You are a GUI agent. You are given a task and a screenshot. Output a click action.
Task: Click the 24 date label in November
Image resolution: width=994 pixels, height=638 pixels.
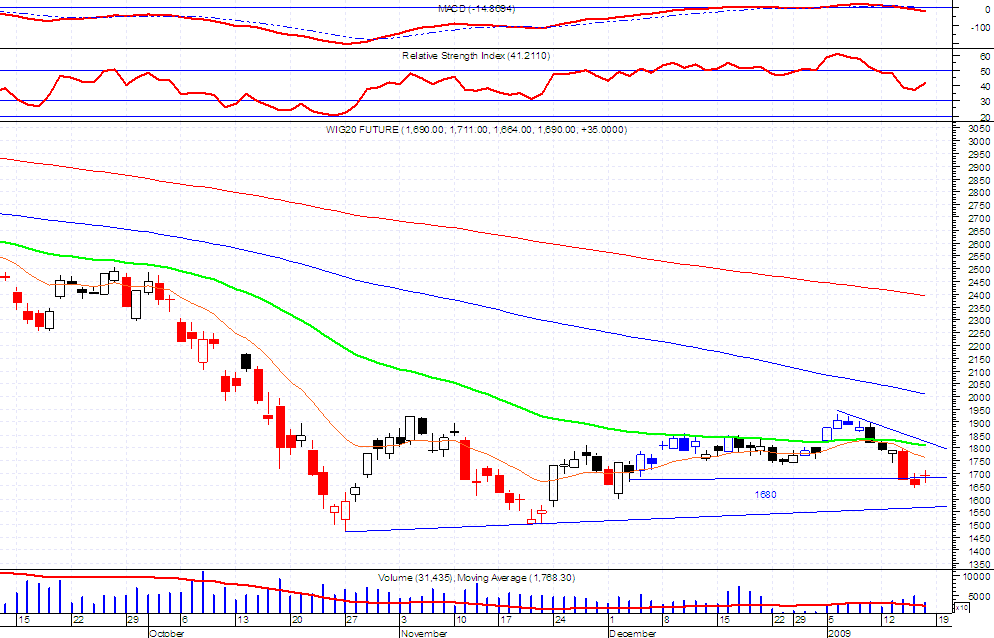(x=560, y=620)
